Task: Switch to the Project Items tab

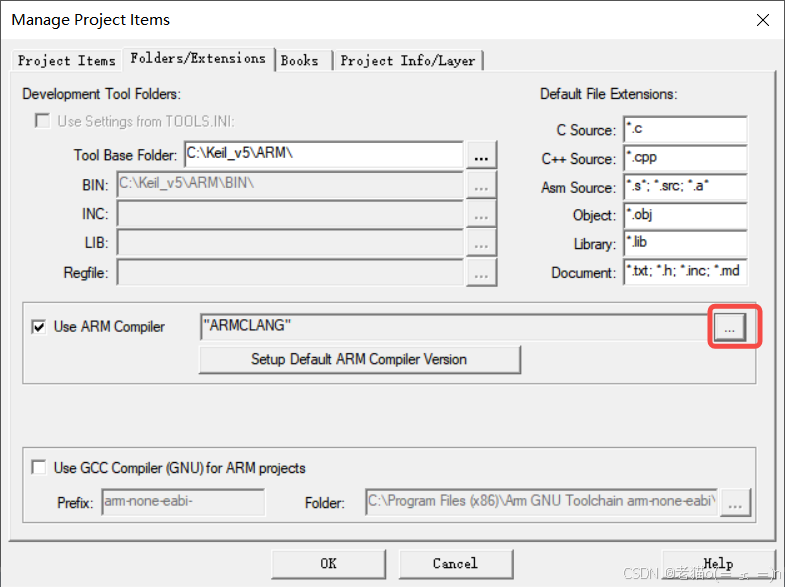Action: 67,61
